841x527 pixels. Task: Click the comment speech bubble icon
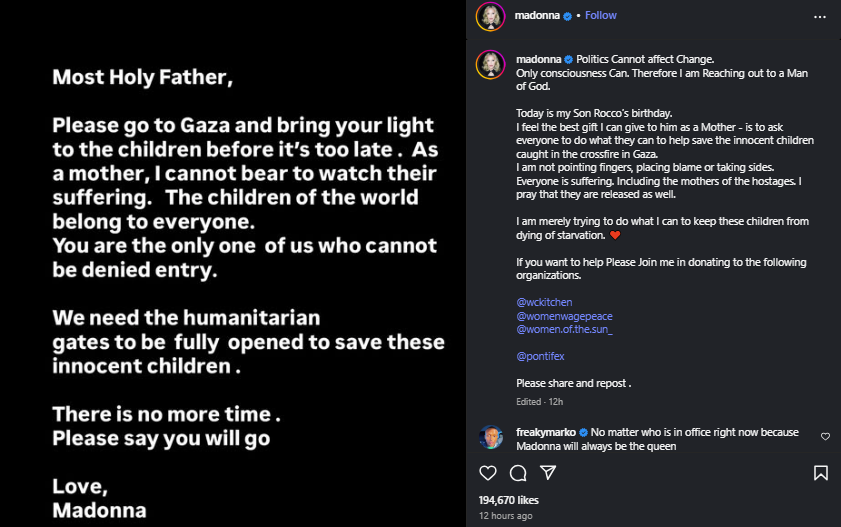pyautogui.click(x=518, y=472)
